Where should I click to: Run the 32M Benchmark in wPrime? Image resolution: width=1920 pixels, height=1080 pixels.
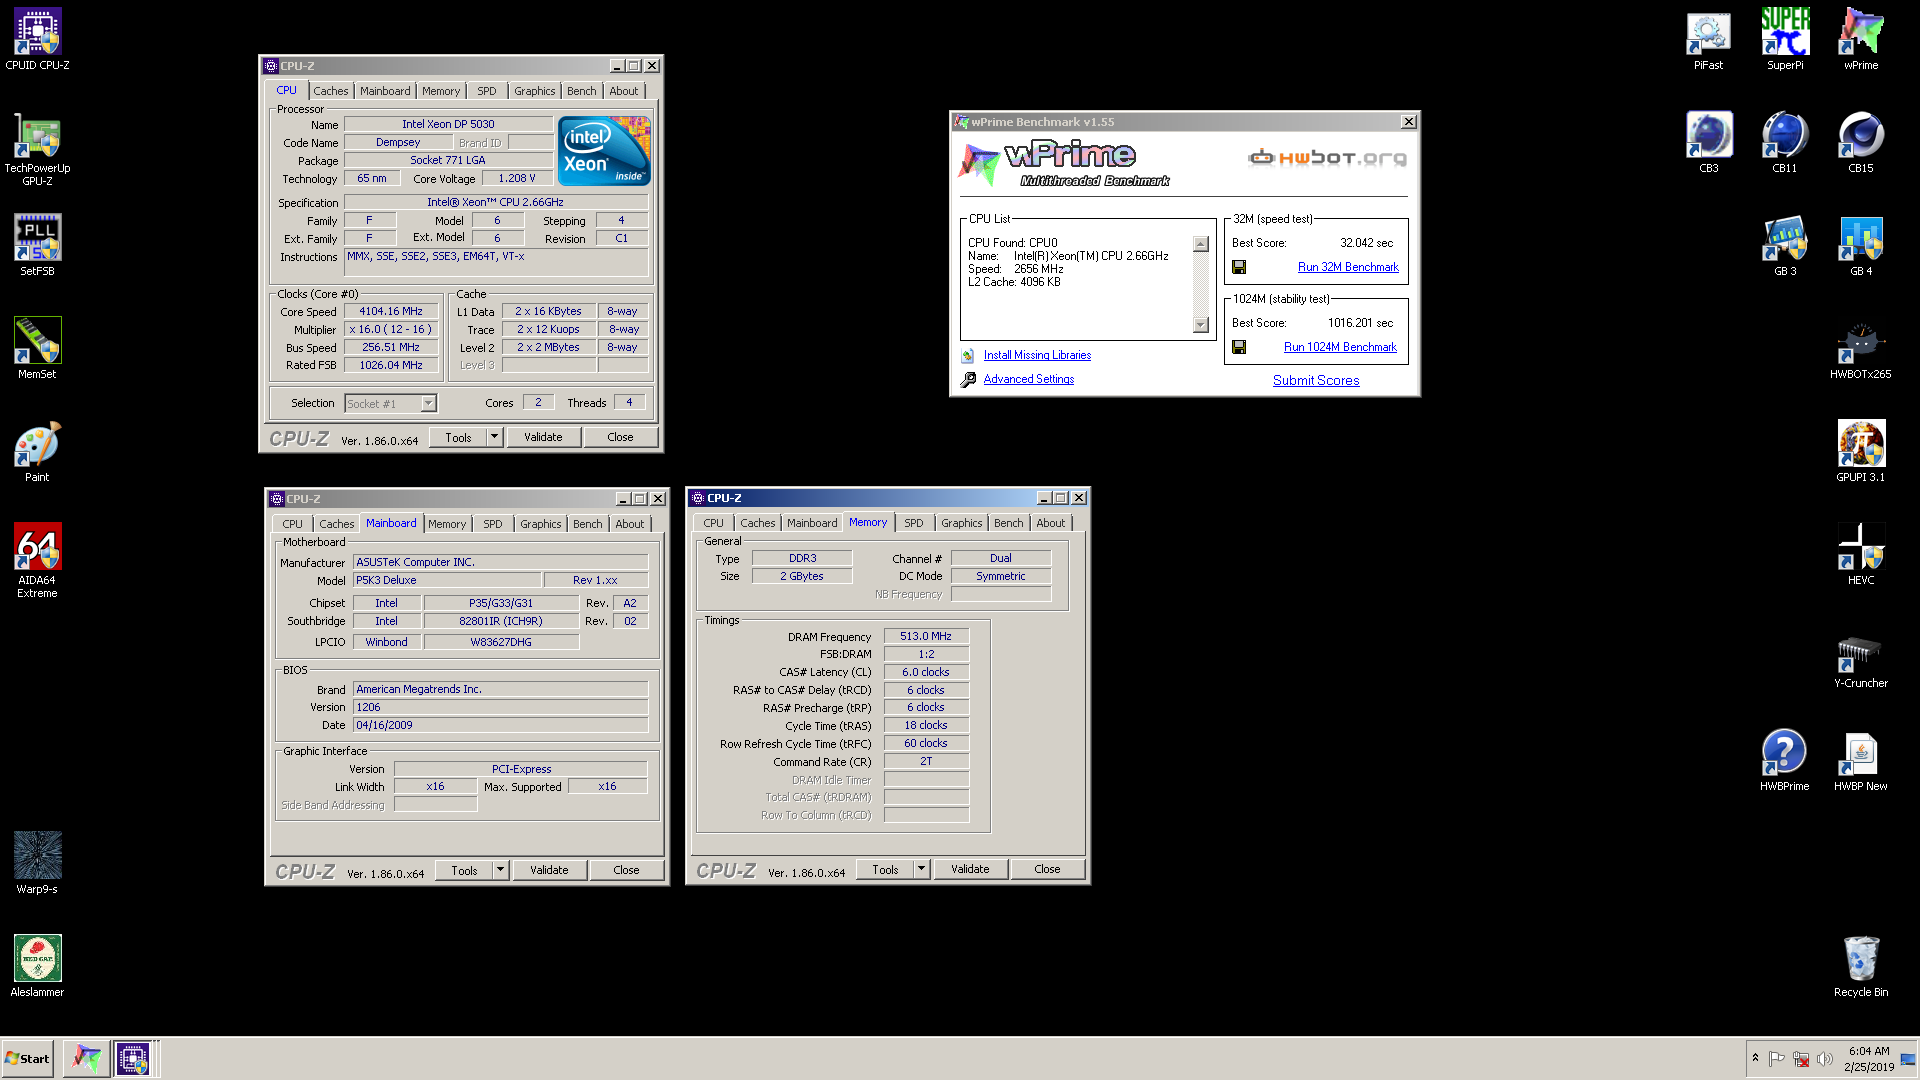click(x=1348, y=267)
